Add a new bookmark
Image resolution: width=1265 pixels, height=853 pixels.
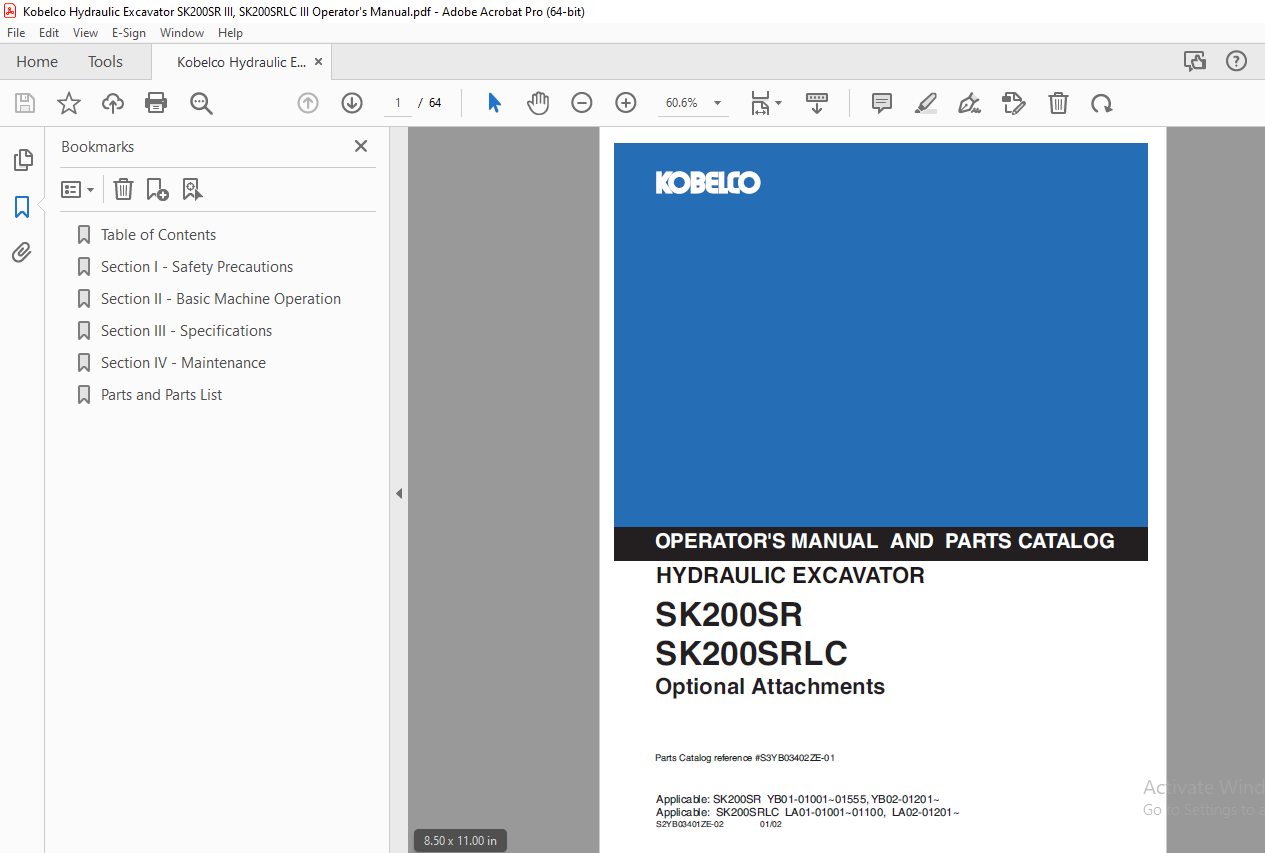click(158, 189)
